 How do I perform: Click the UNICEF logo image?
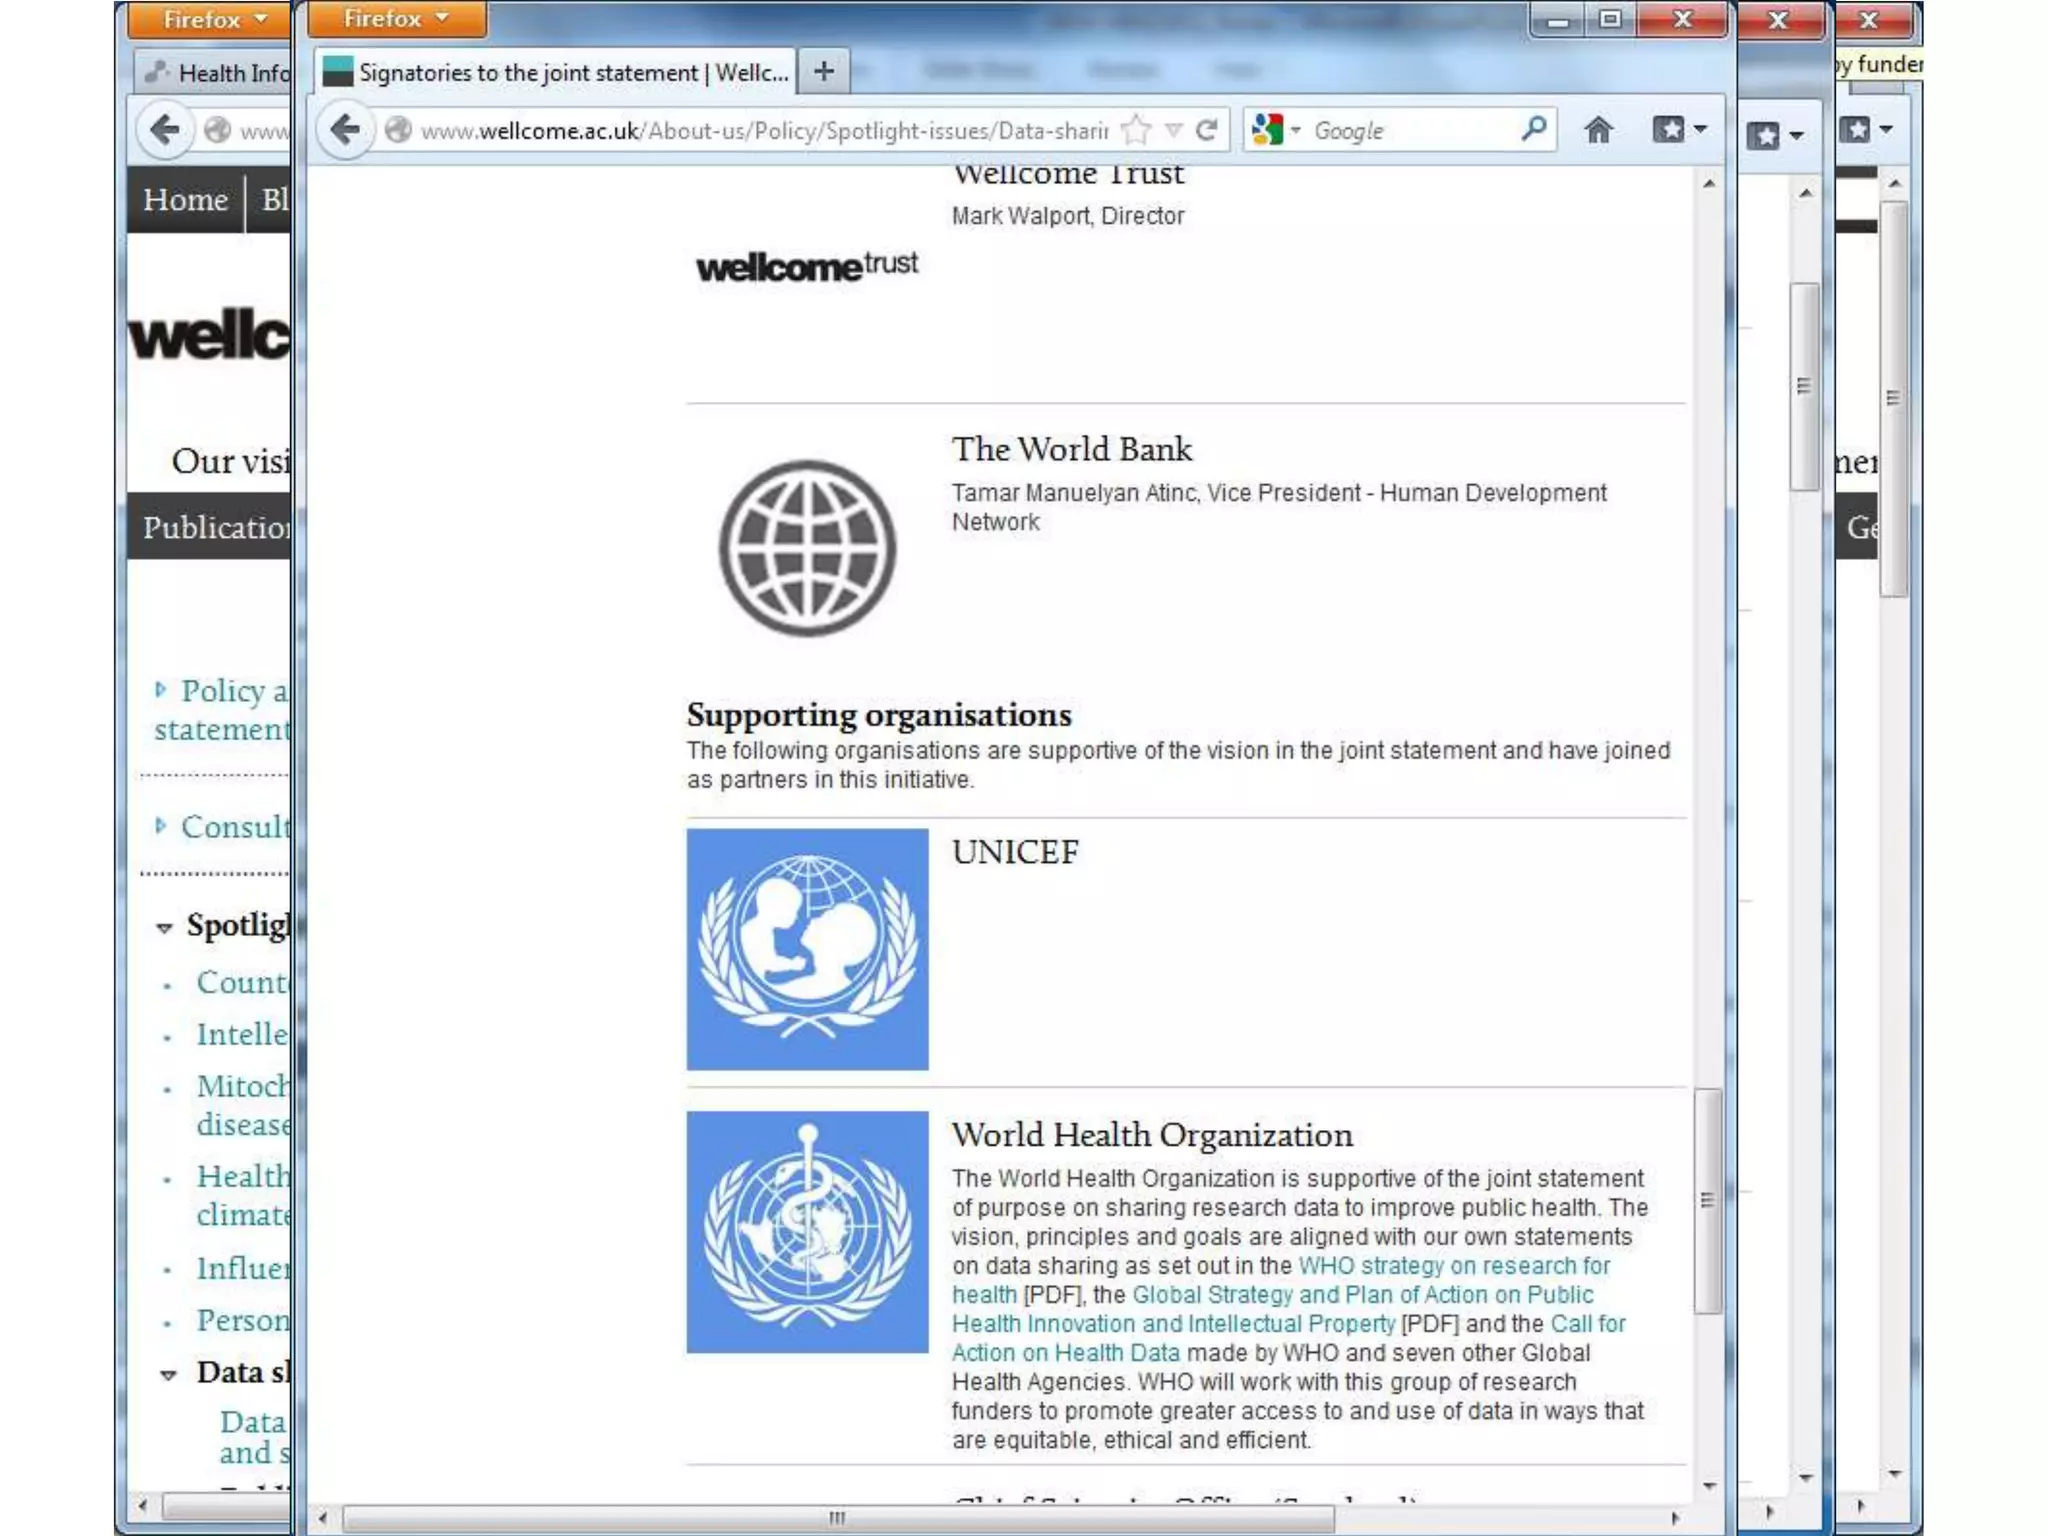coord(807,949)
